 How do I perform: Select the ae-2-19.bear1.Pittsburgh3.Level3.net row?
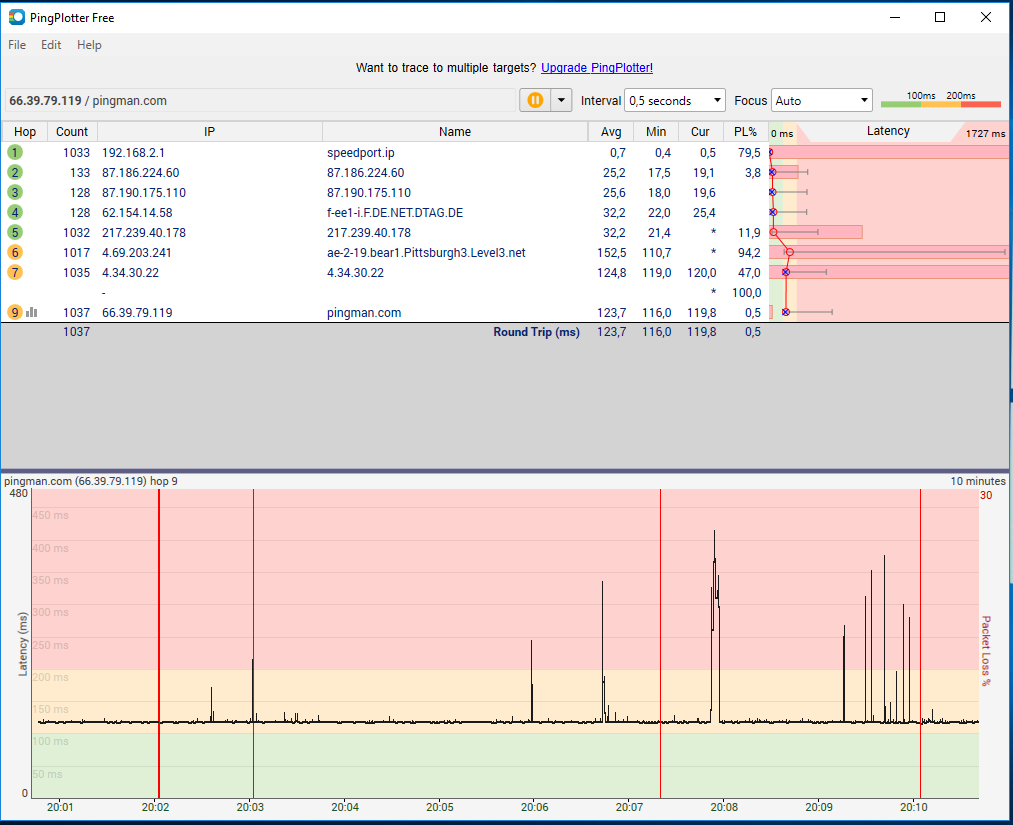(426, 253)
